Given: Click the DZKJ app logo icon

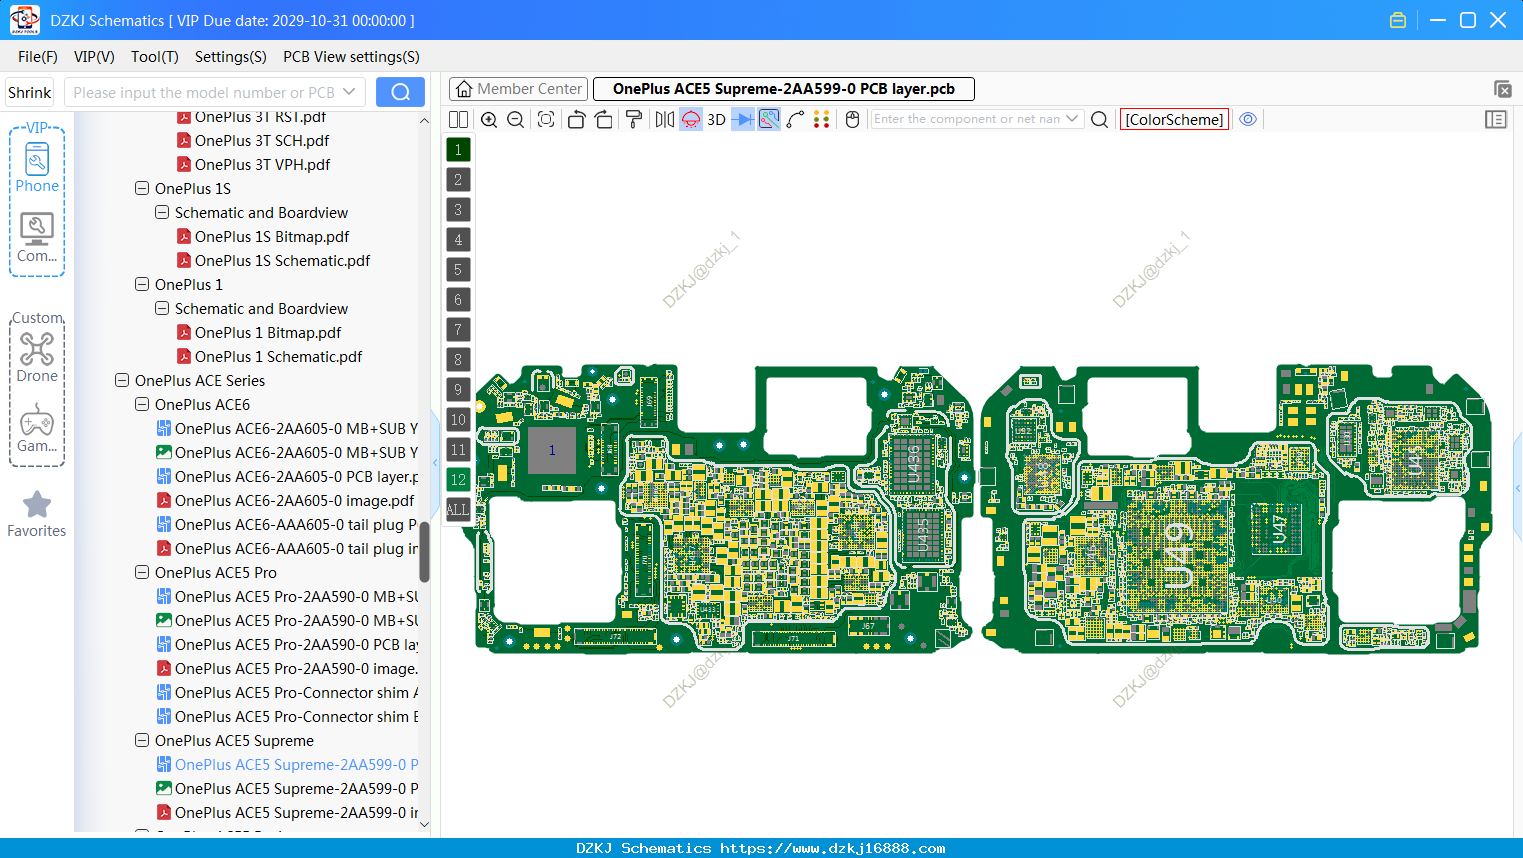Looking at the screenshot, I should tap(24, 20).
